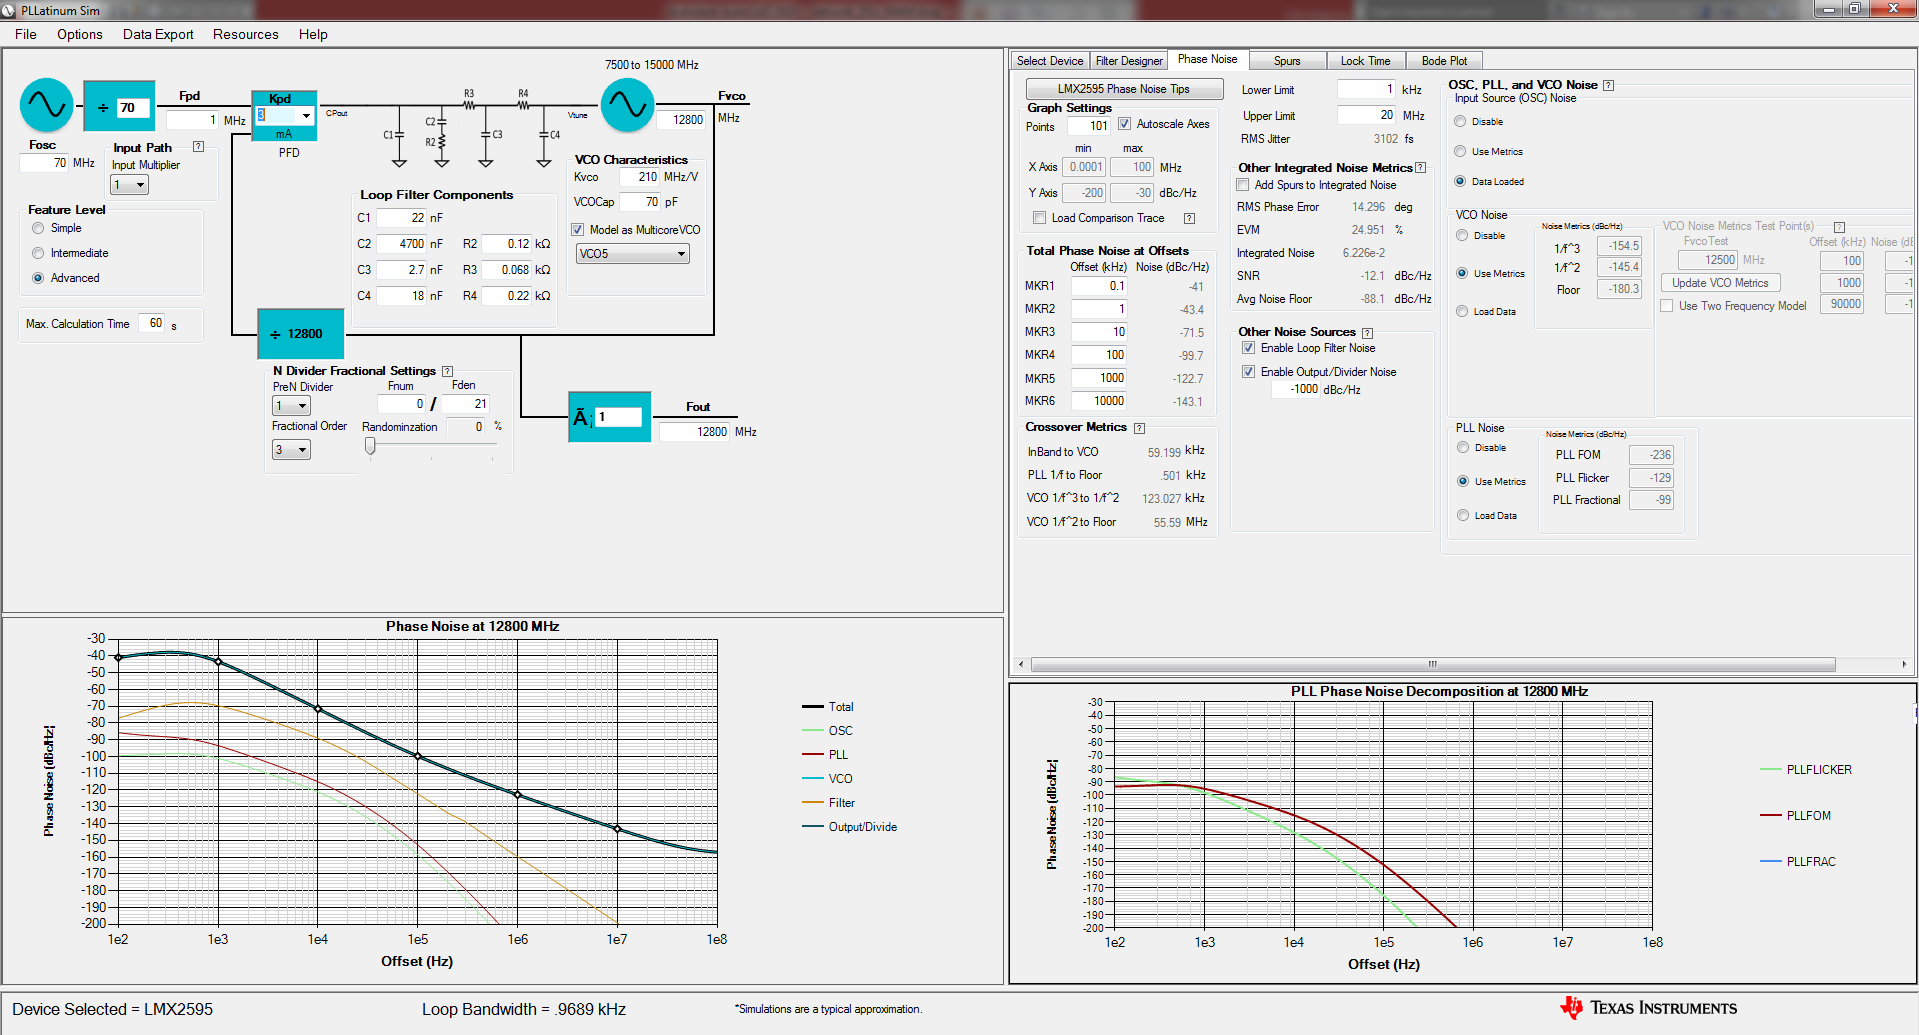Switch to the Spurs tab
The height and width of the screenshot is (1035, 1919).
coord(1287,61)
